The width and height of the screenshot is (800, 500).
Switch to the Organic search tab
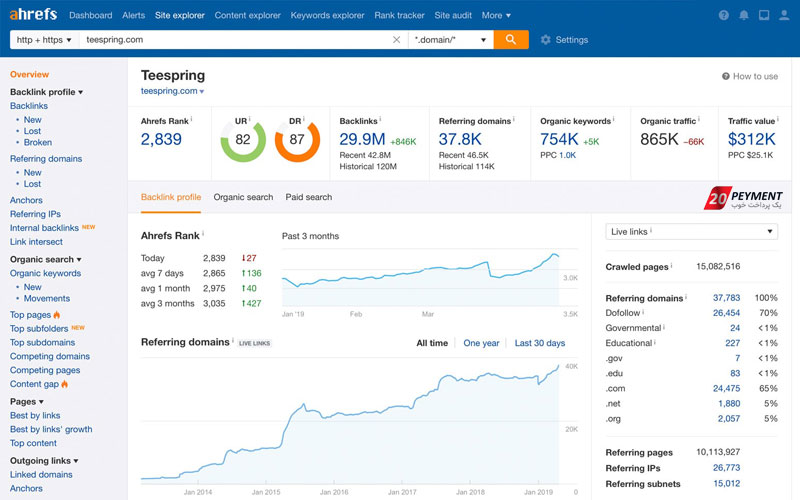pyautogui.click(x=243, y=197)
